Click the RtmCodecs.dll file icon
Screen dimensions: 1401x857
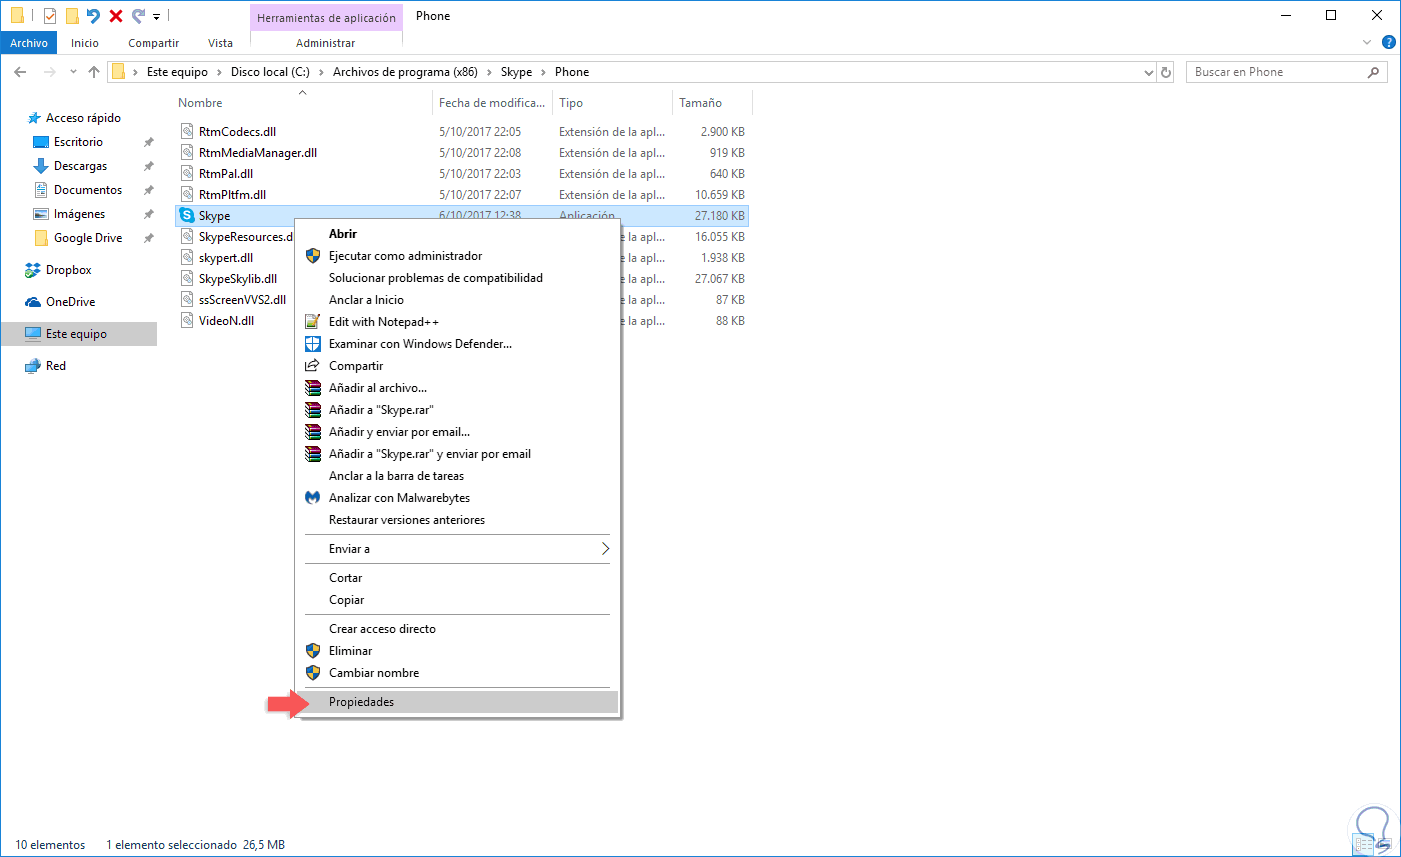point(187,131)
